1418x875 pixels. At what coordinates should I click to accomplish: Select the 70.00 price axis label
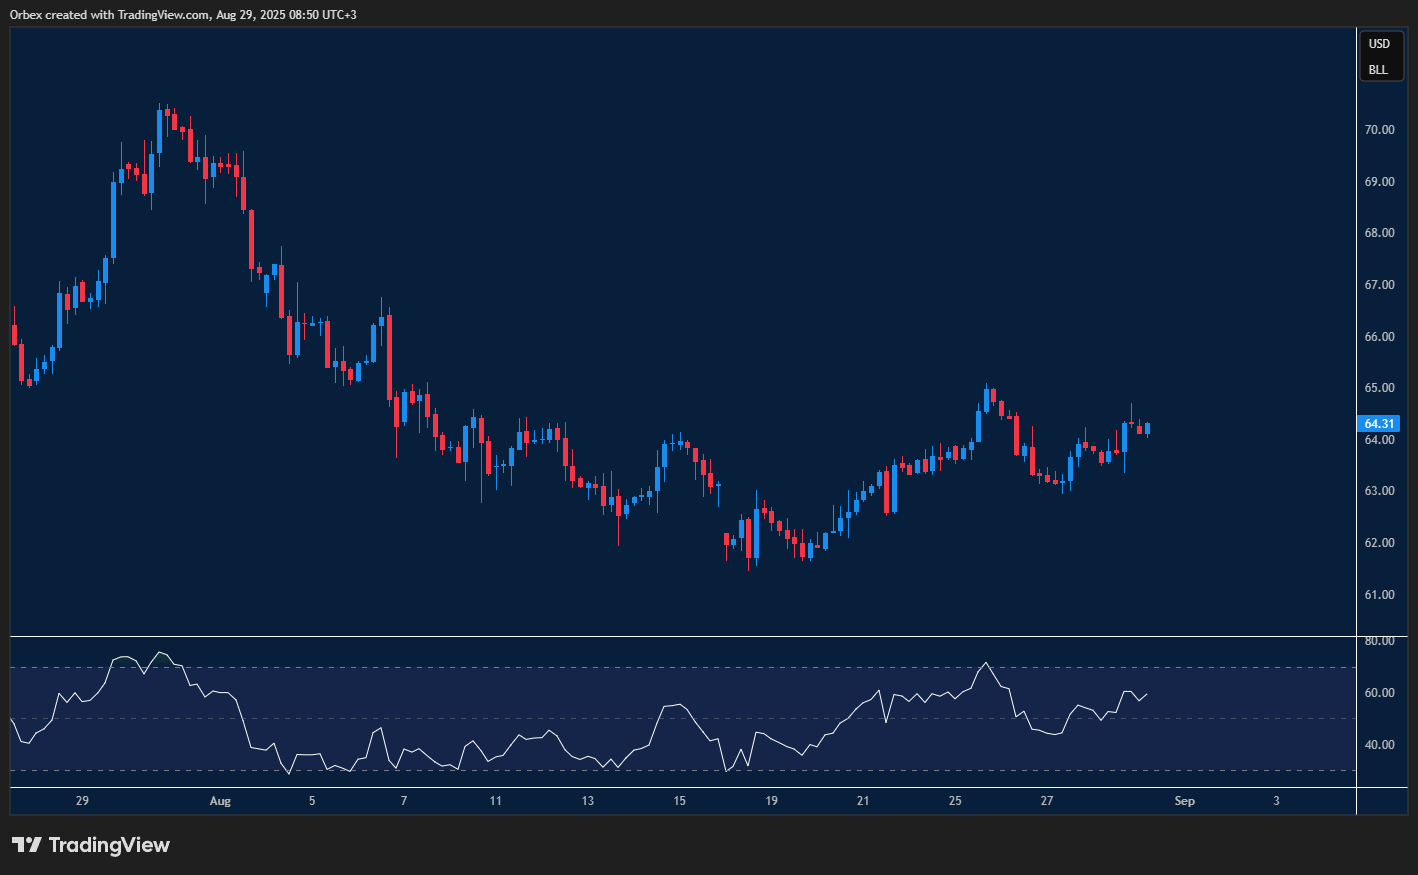(x=1379, y=130)
